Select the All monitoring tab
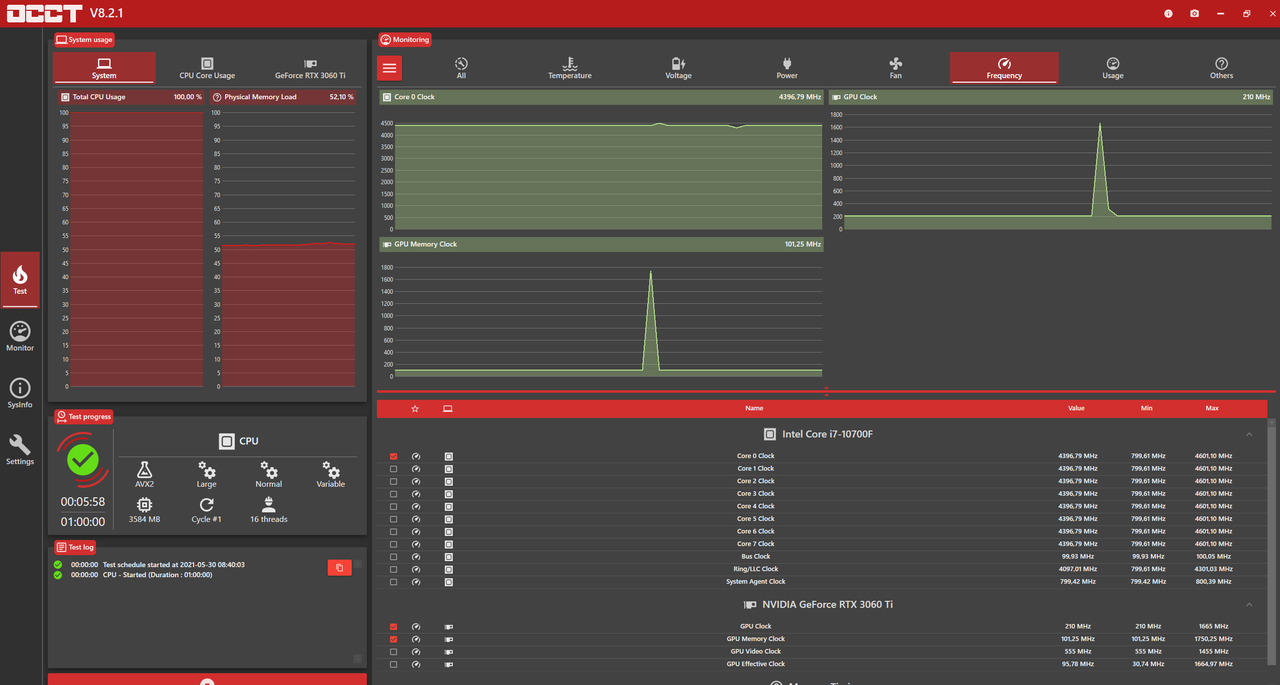The width and height of the screenshot is (1280, 685). [x=461, y=68]
